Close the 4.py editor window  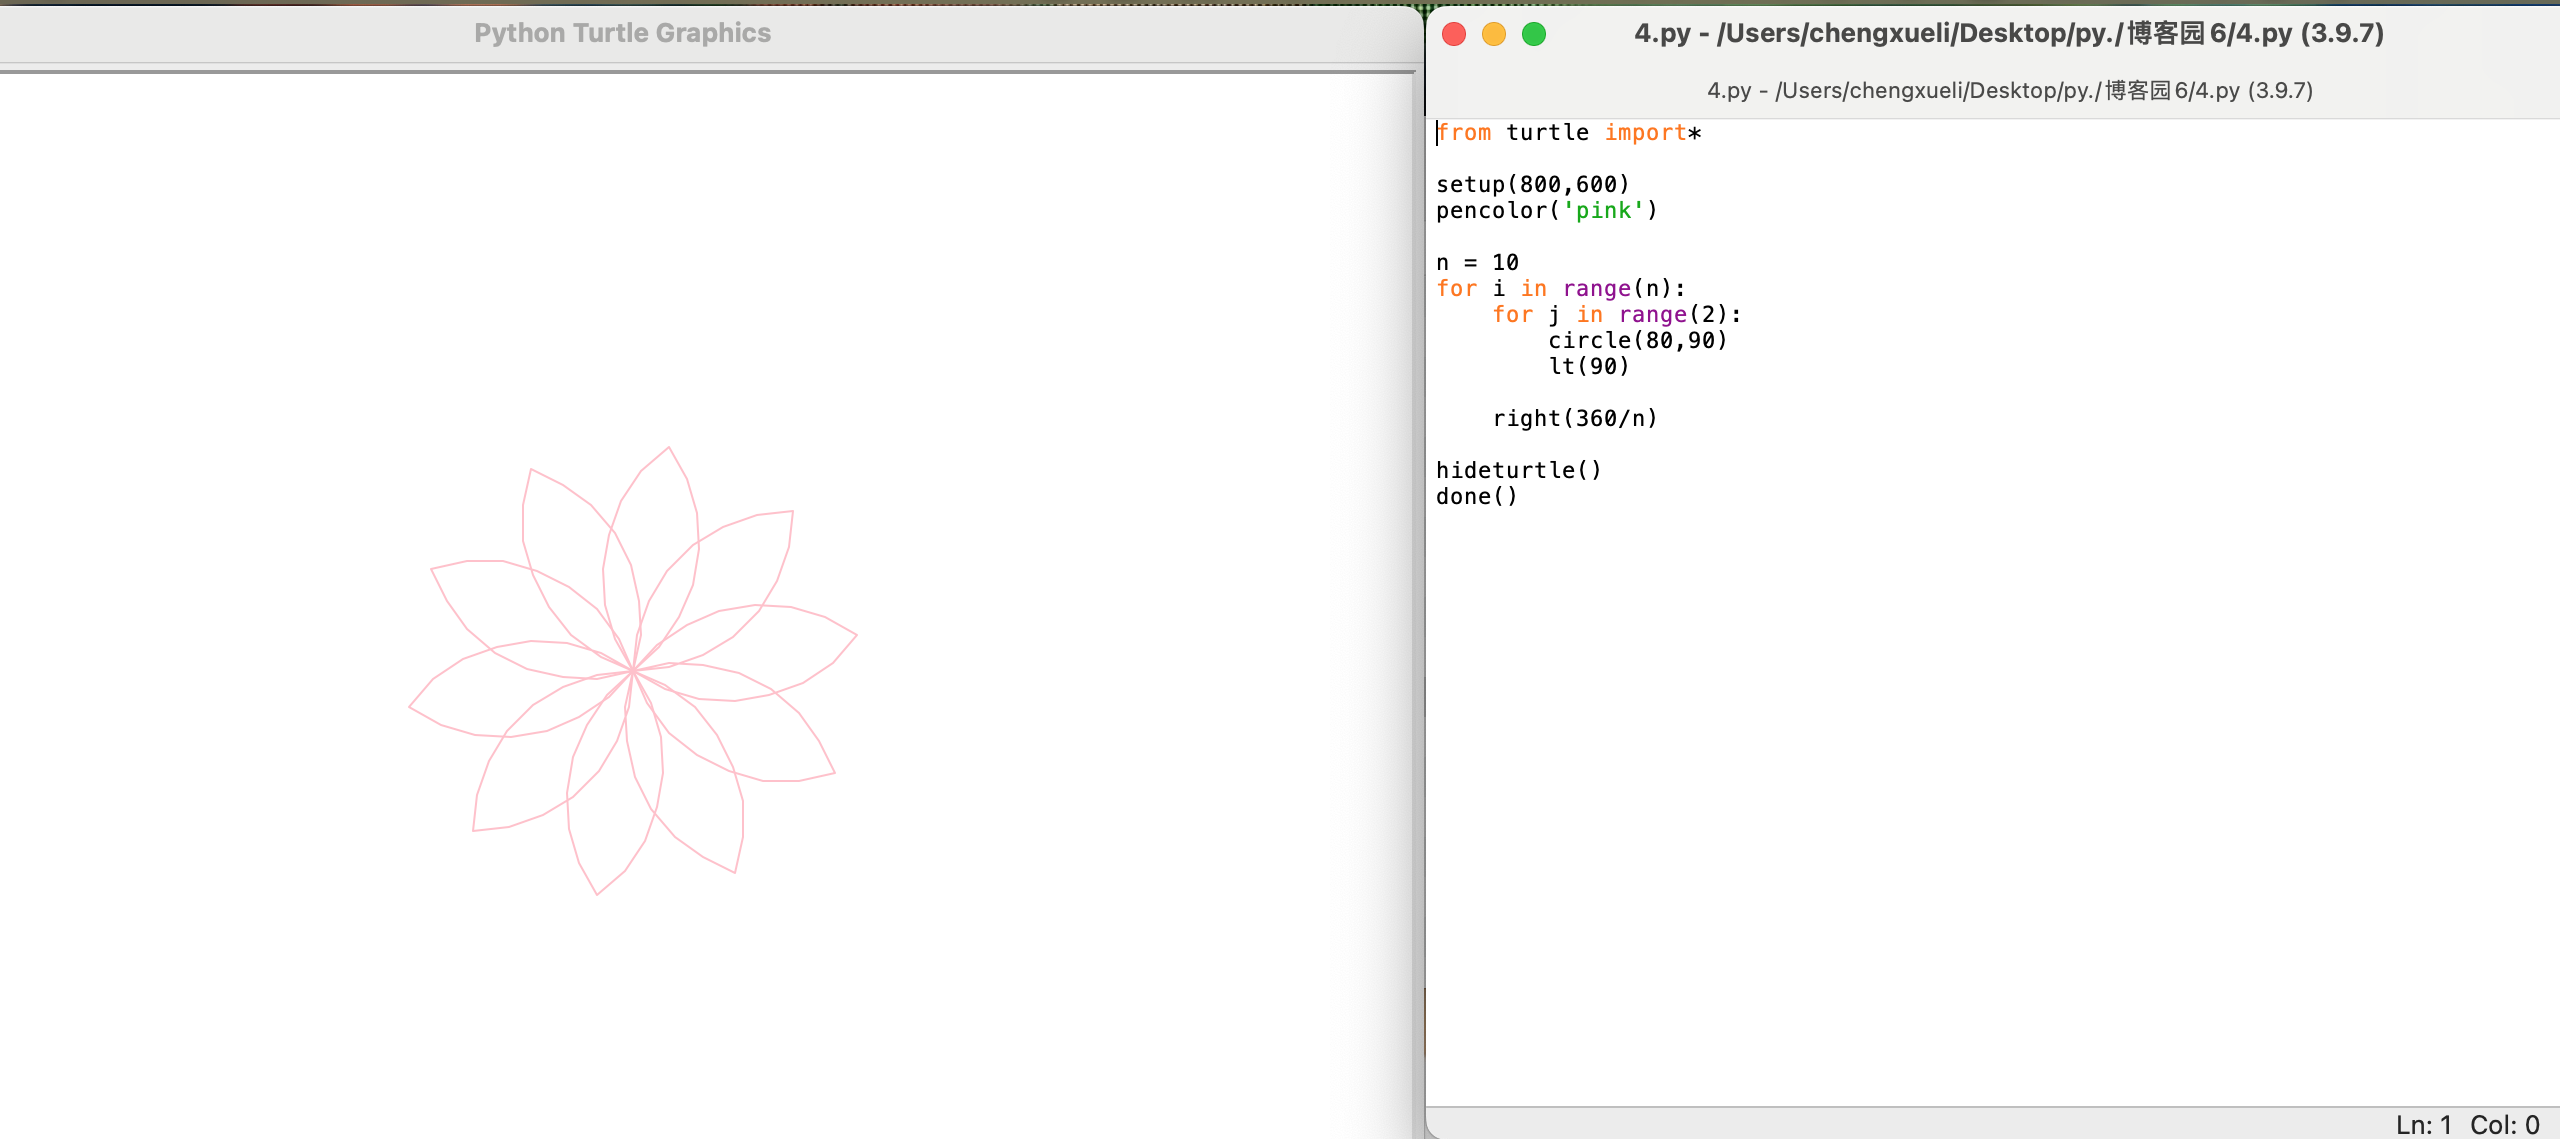click(1454, 34)
